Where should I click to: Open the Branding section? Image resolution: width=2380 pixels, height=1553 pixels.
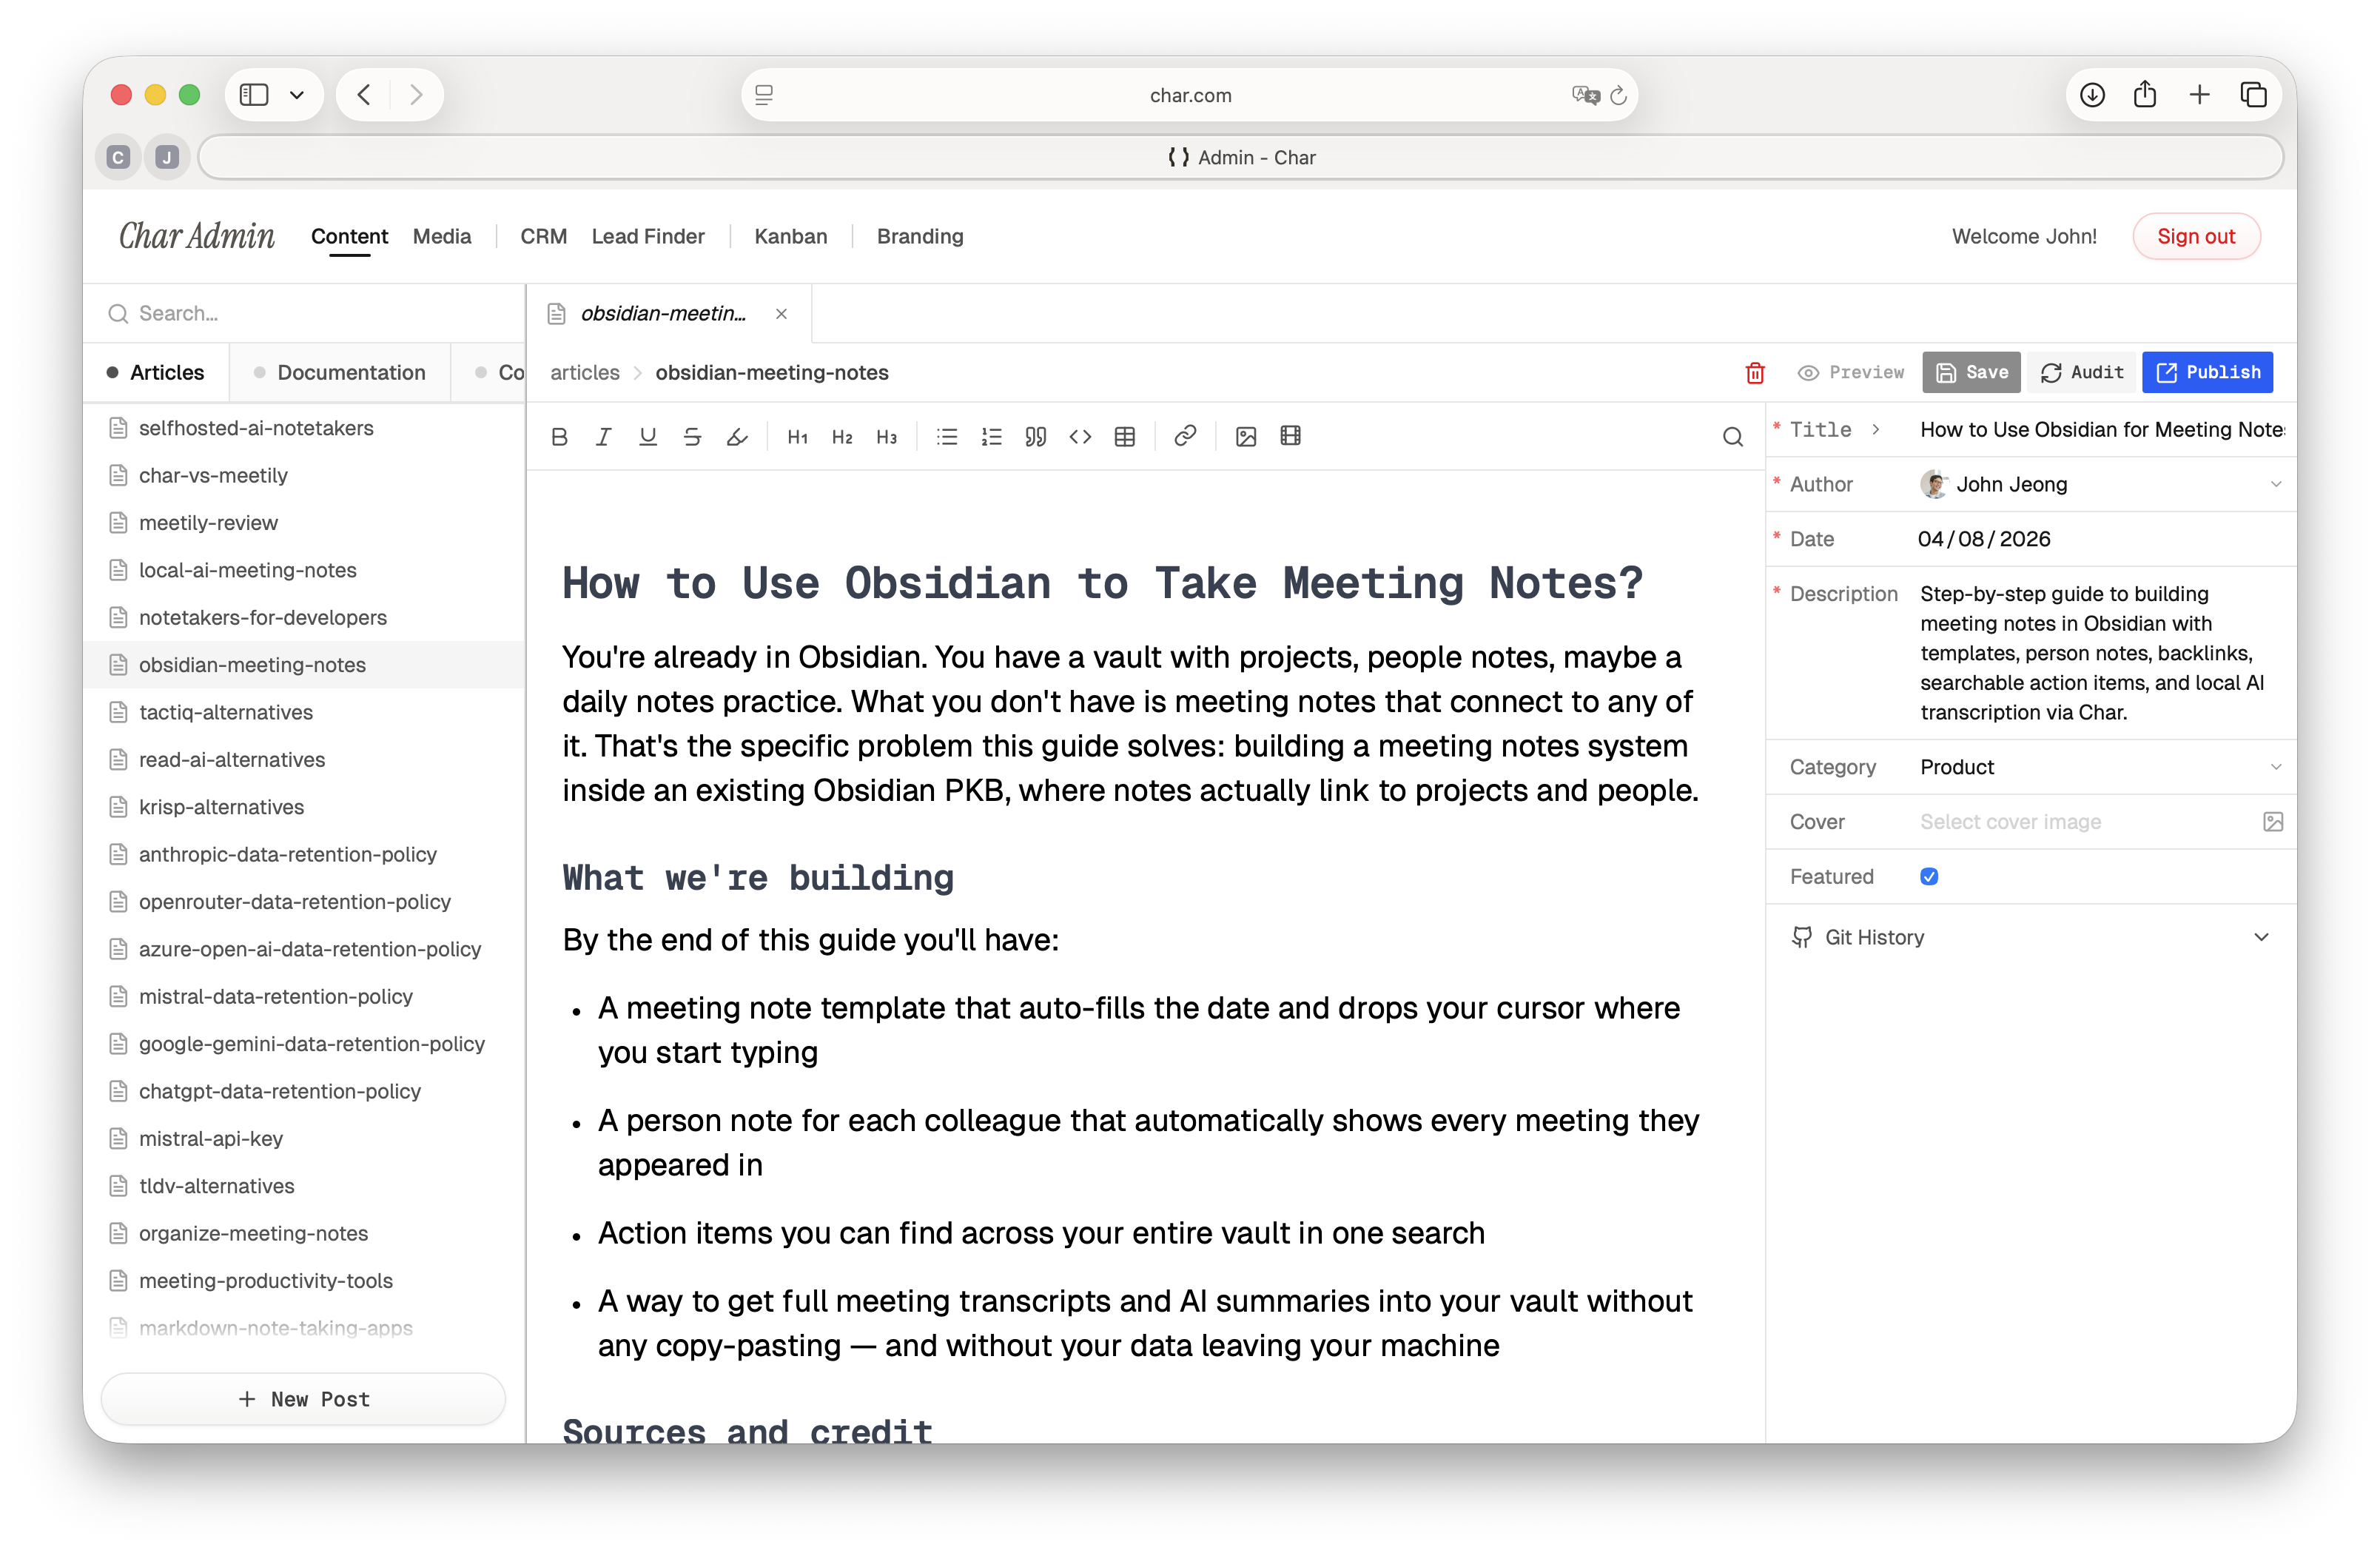(x=920, y=236)
